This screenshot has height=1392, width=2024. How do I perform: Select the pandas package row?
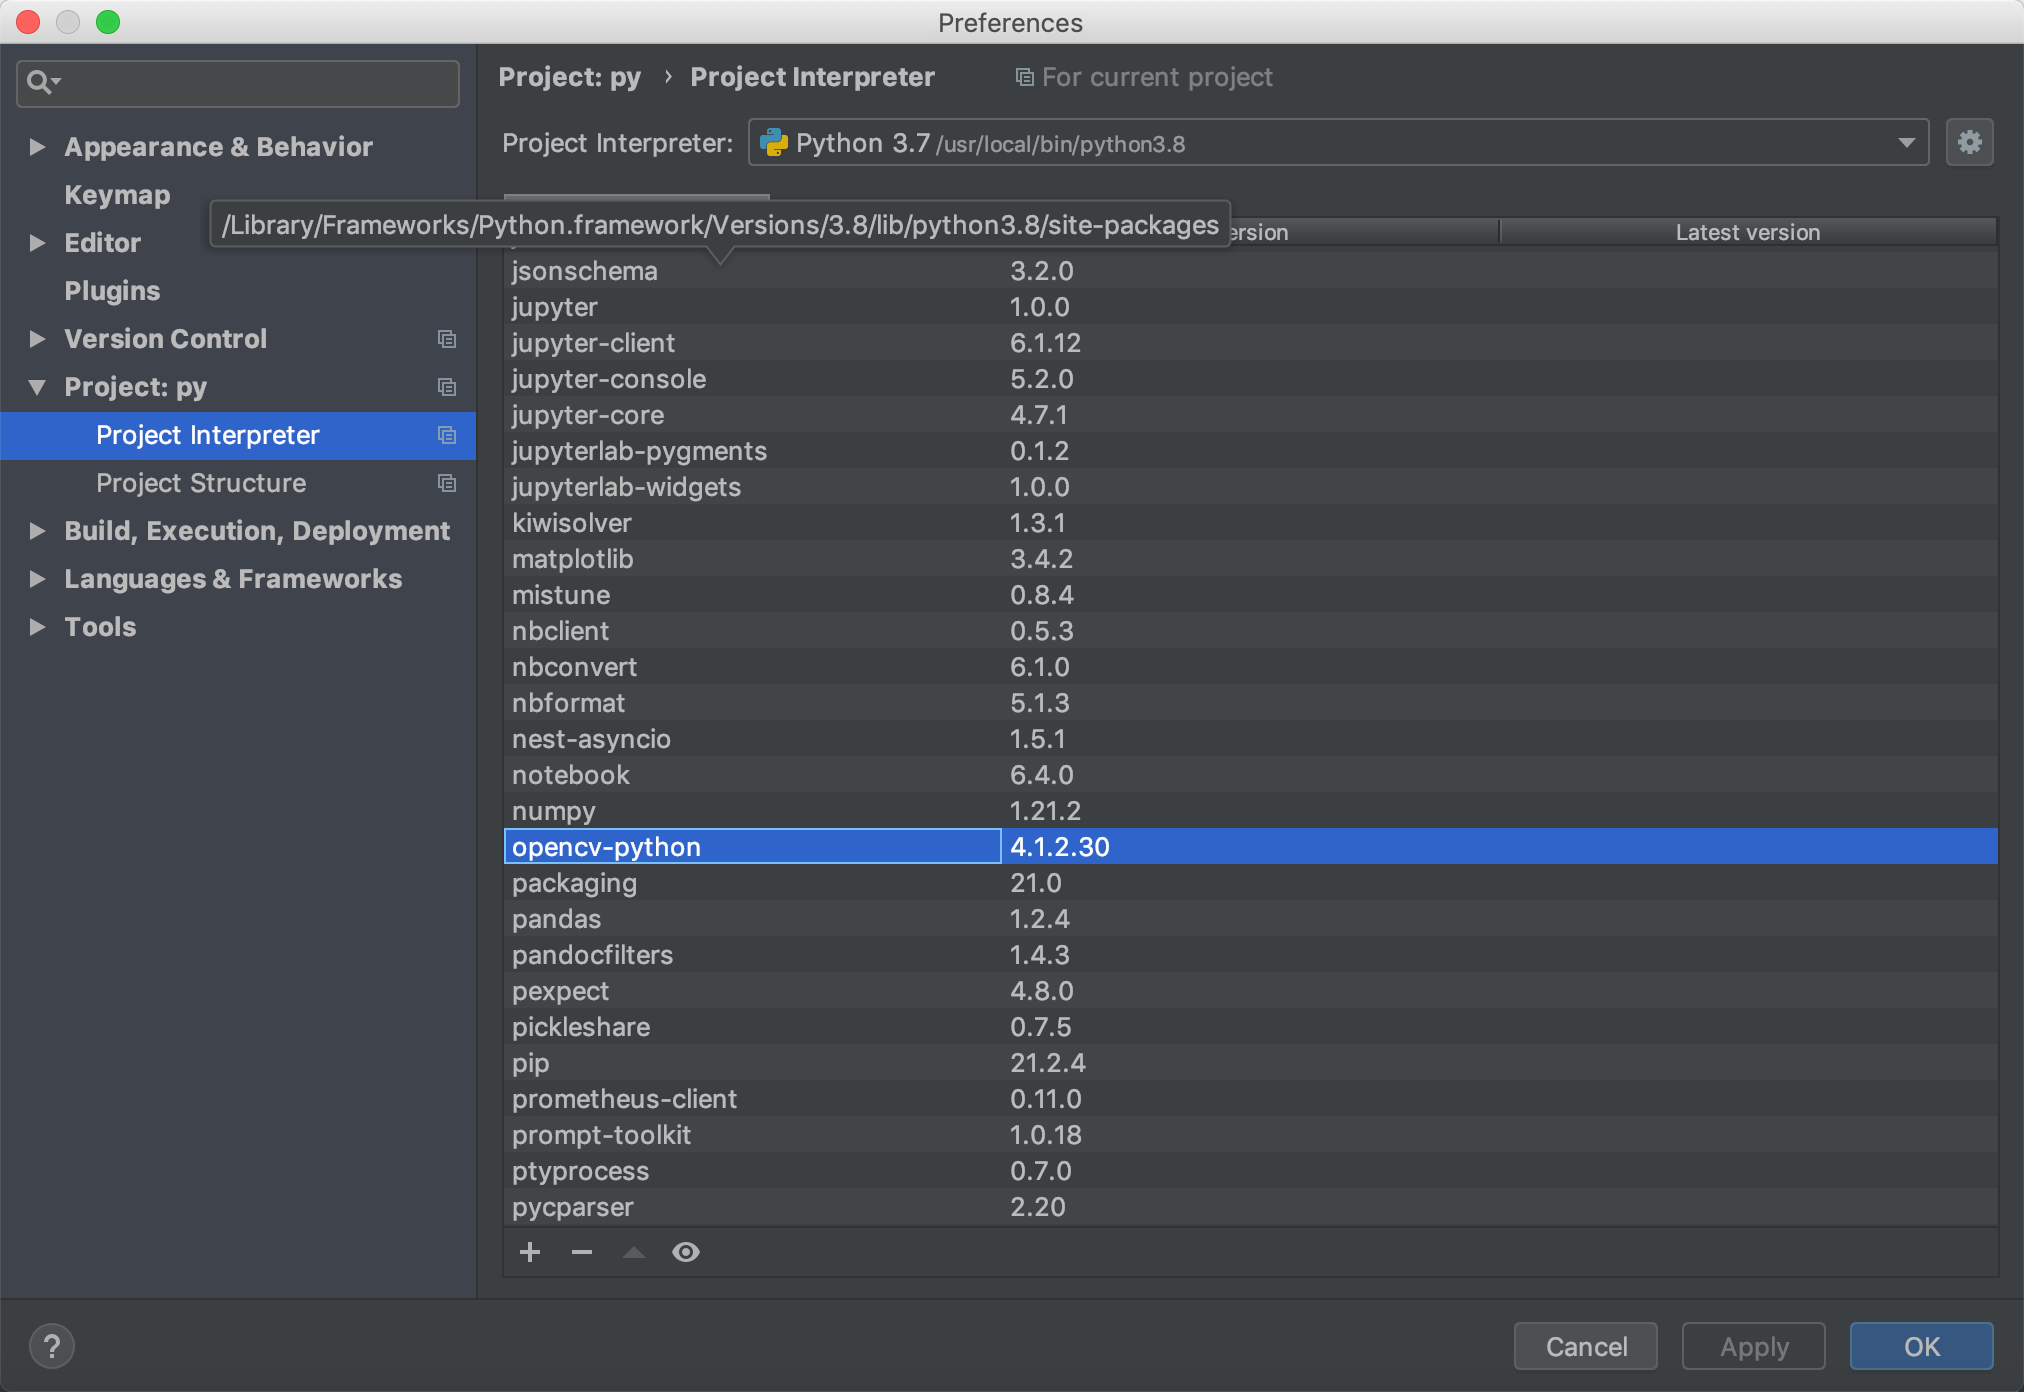click(x=1250, y=919)
